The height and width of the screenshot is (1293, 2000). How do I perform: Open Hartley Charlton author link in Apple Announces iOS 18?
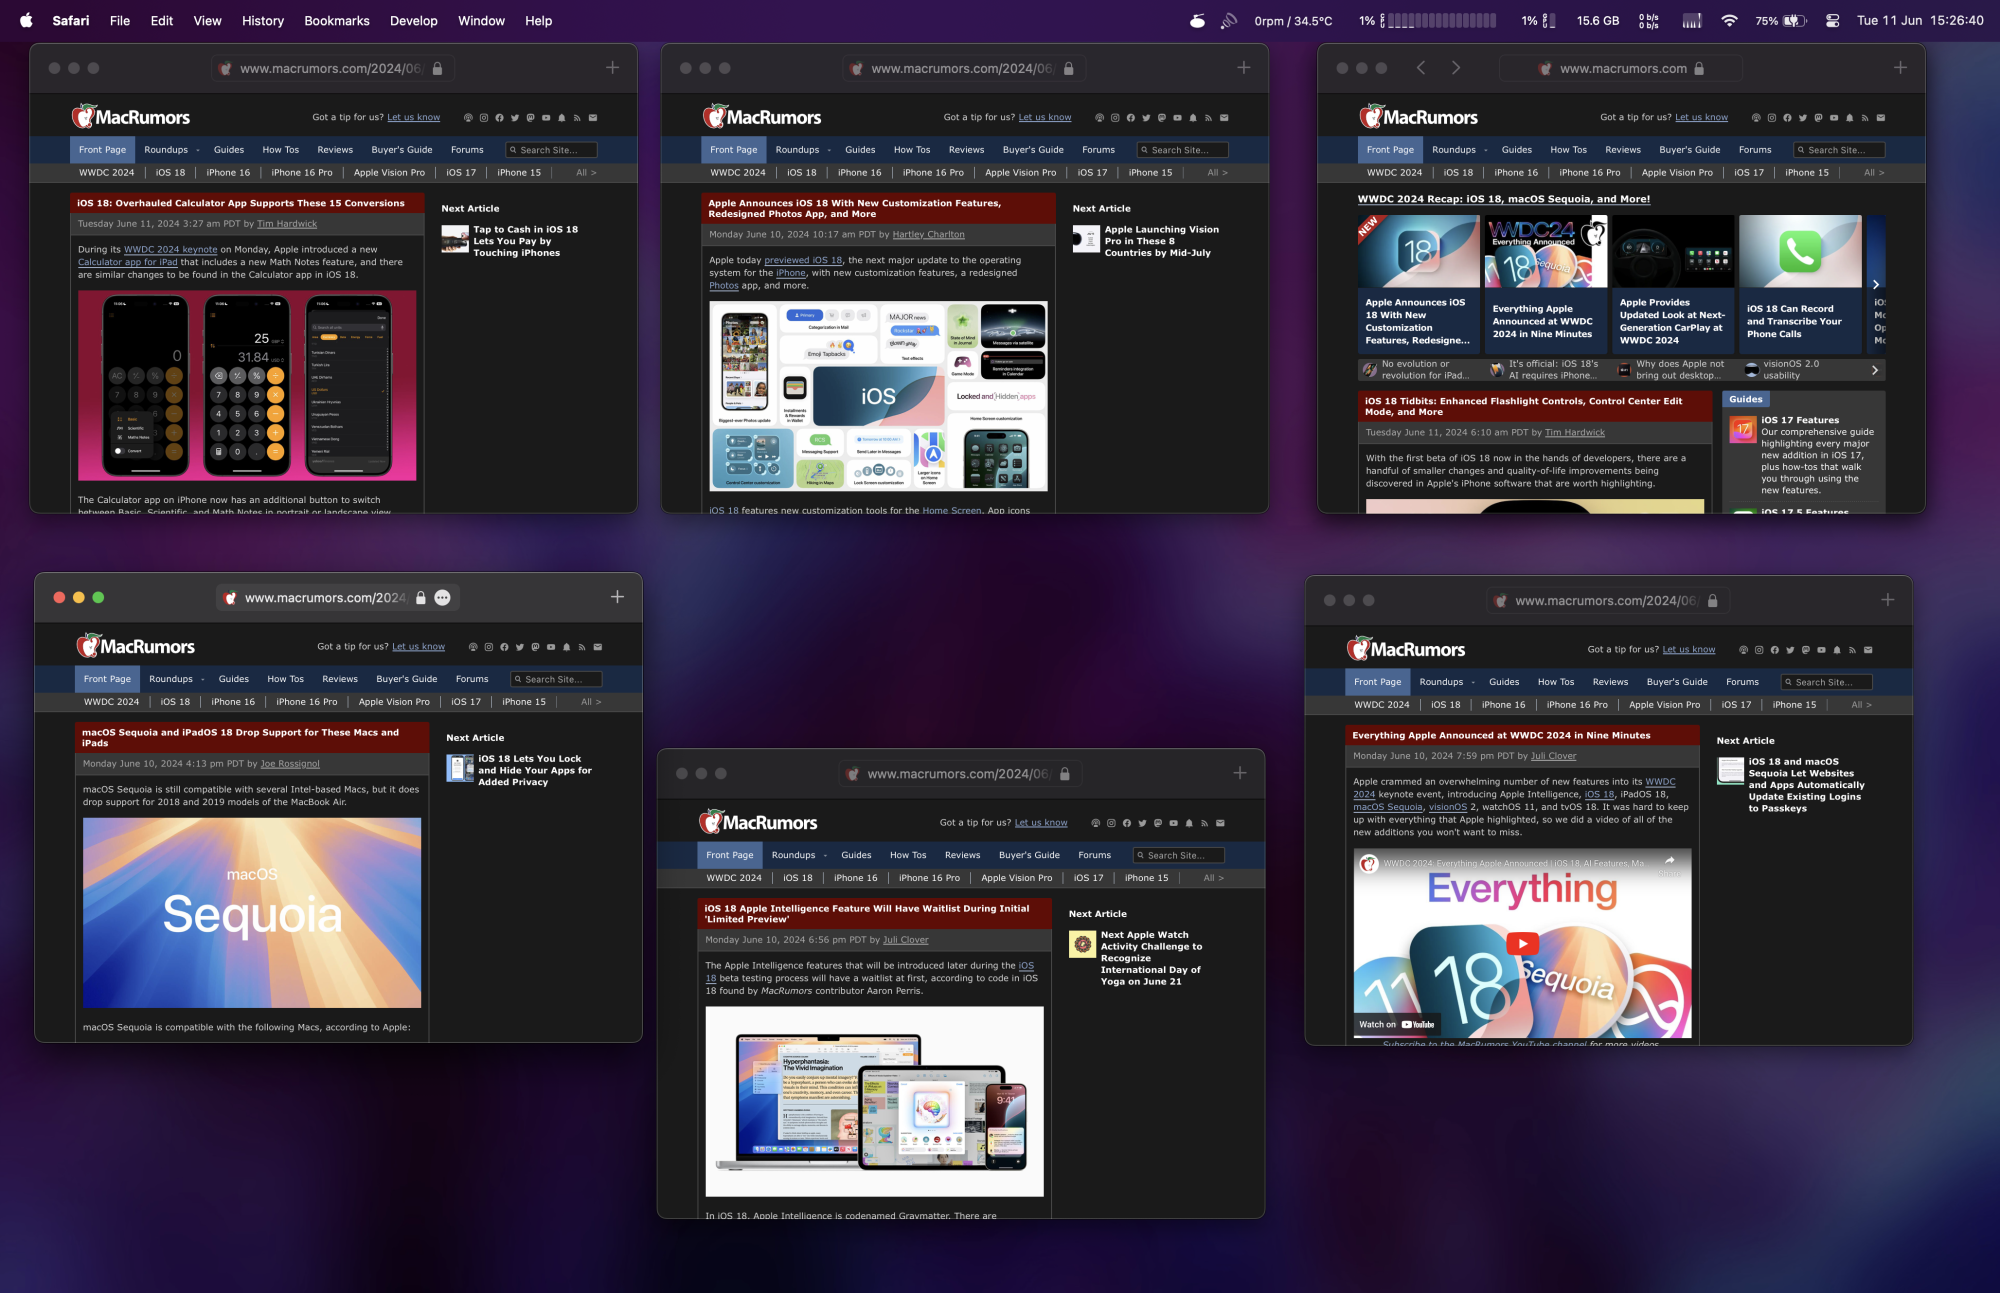(928, 235)
